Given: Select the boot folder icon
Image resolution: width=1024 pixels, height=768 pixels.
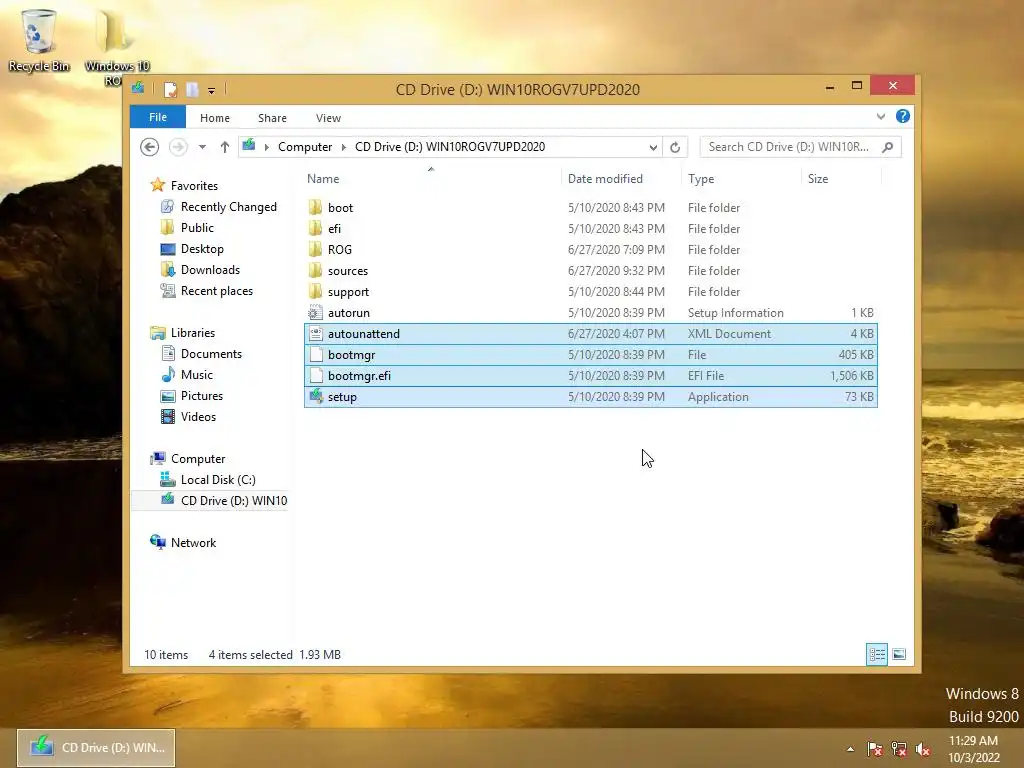Looking at the screenshot, I should pos(315,208).
